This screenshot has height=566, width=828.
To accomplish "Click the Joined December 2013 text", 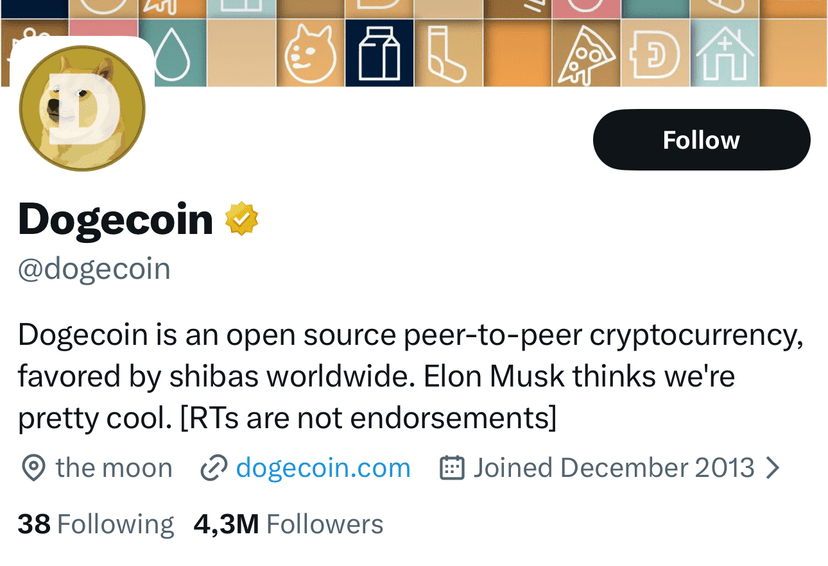I will 613,468.
